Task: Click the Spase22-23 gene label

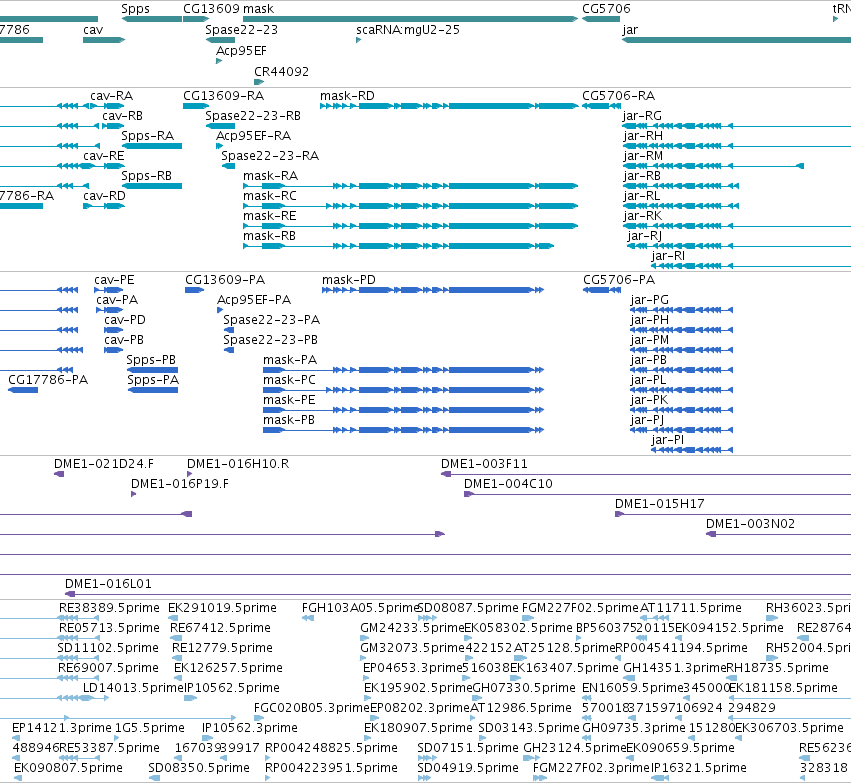Action: [242, 30]
